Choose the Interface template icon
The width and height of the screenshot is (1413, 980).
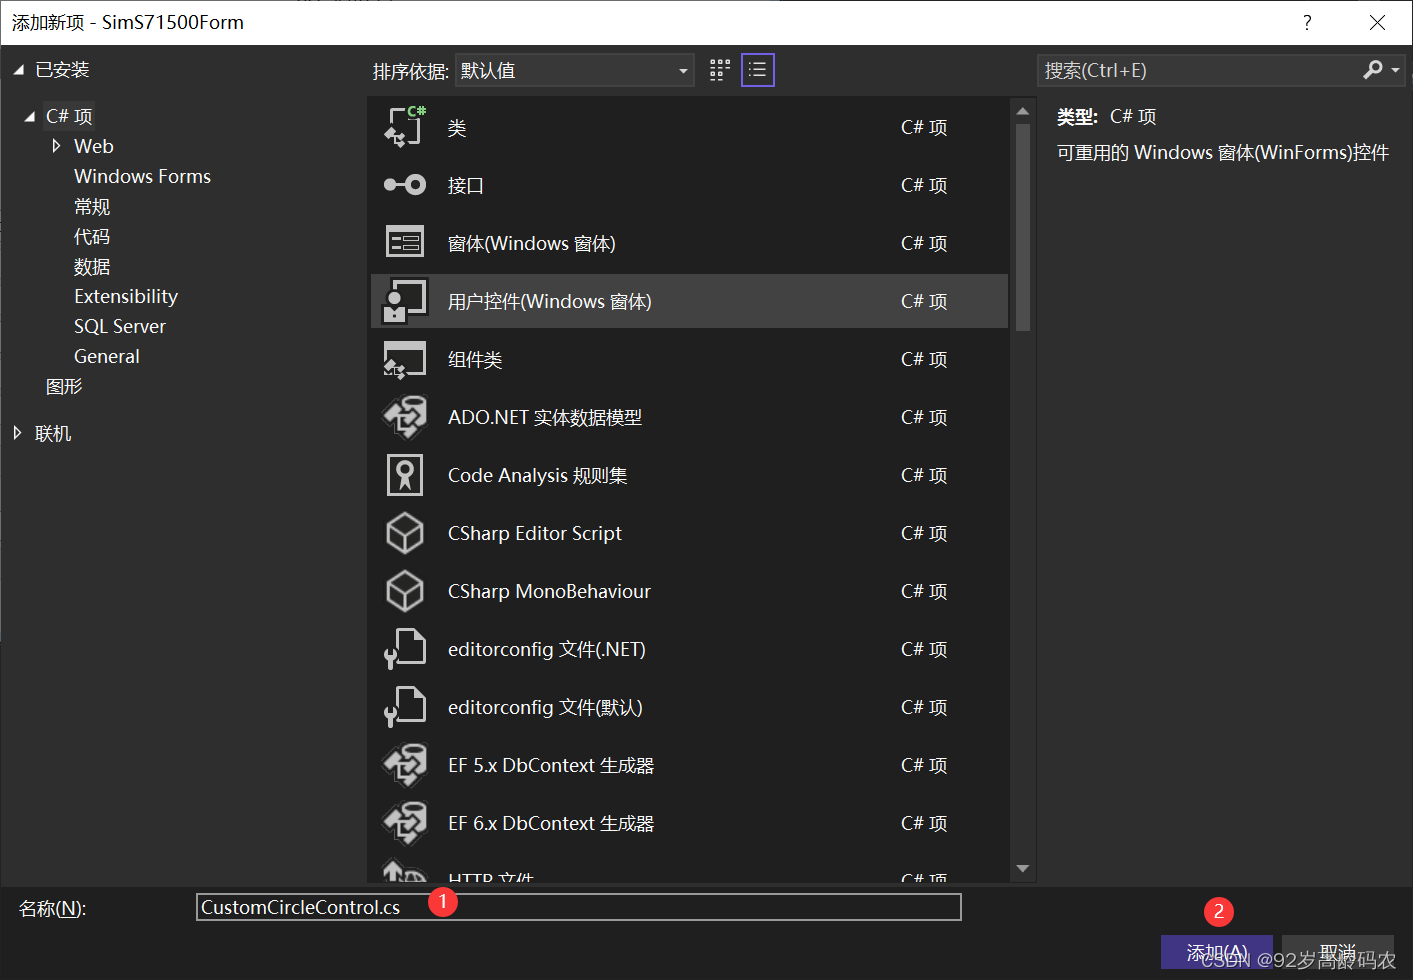(405, 185)
